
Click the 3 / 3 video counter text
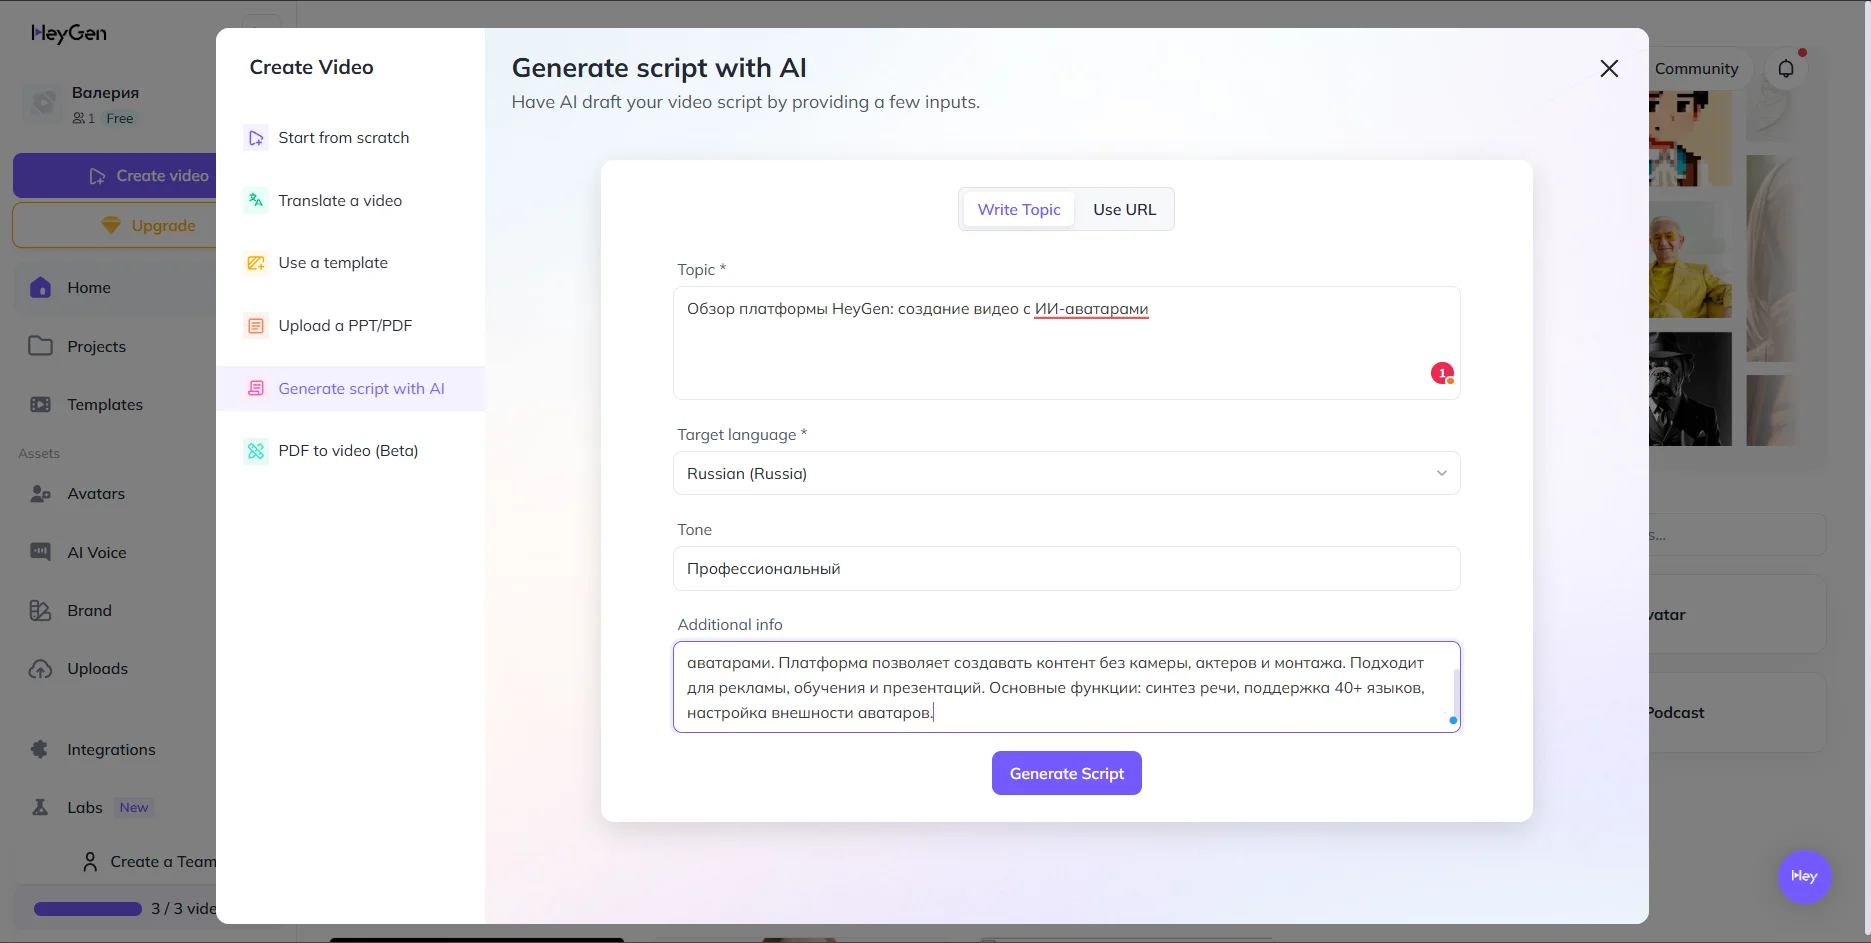coord(183,909)
